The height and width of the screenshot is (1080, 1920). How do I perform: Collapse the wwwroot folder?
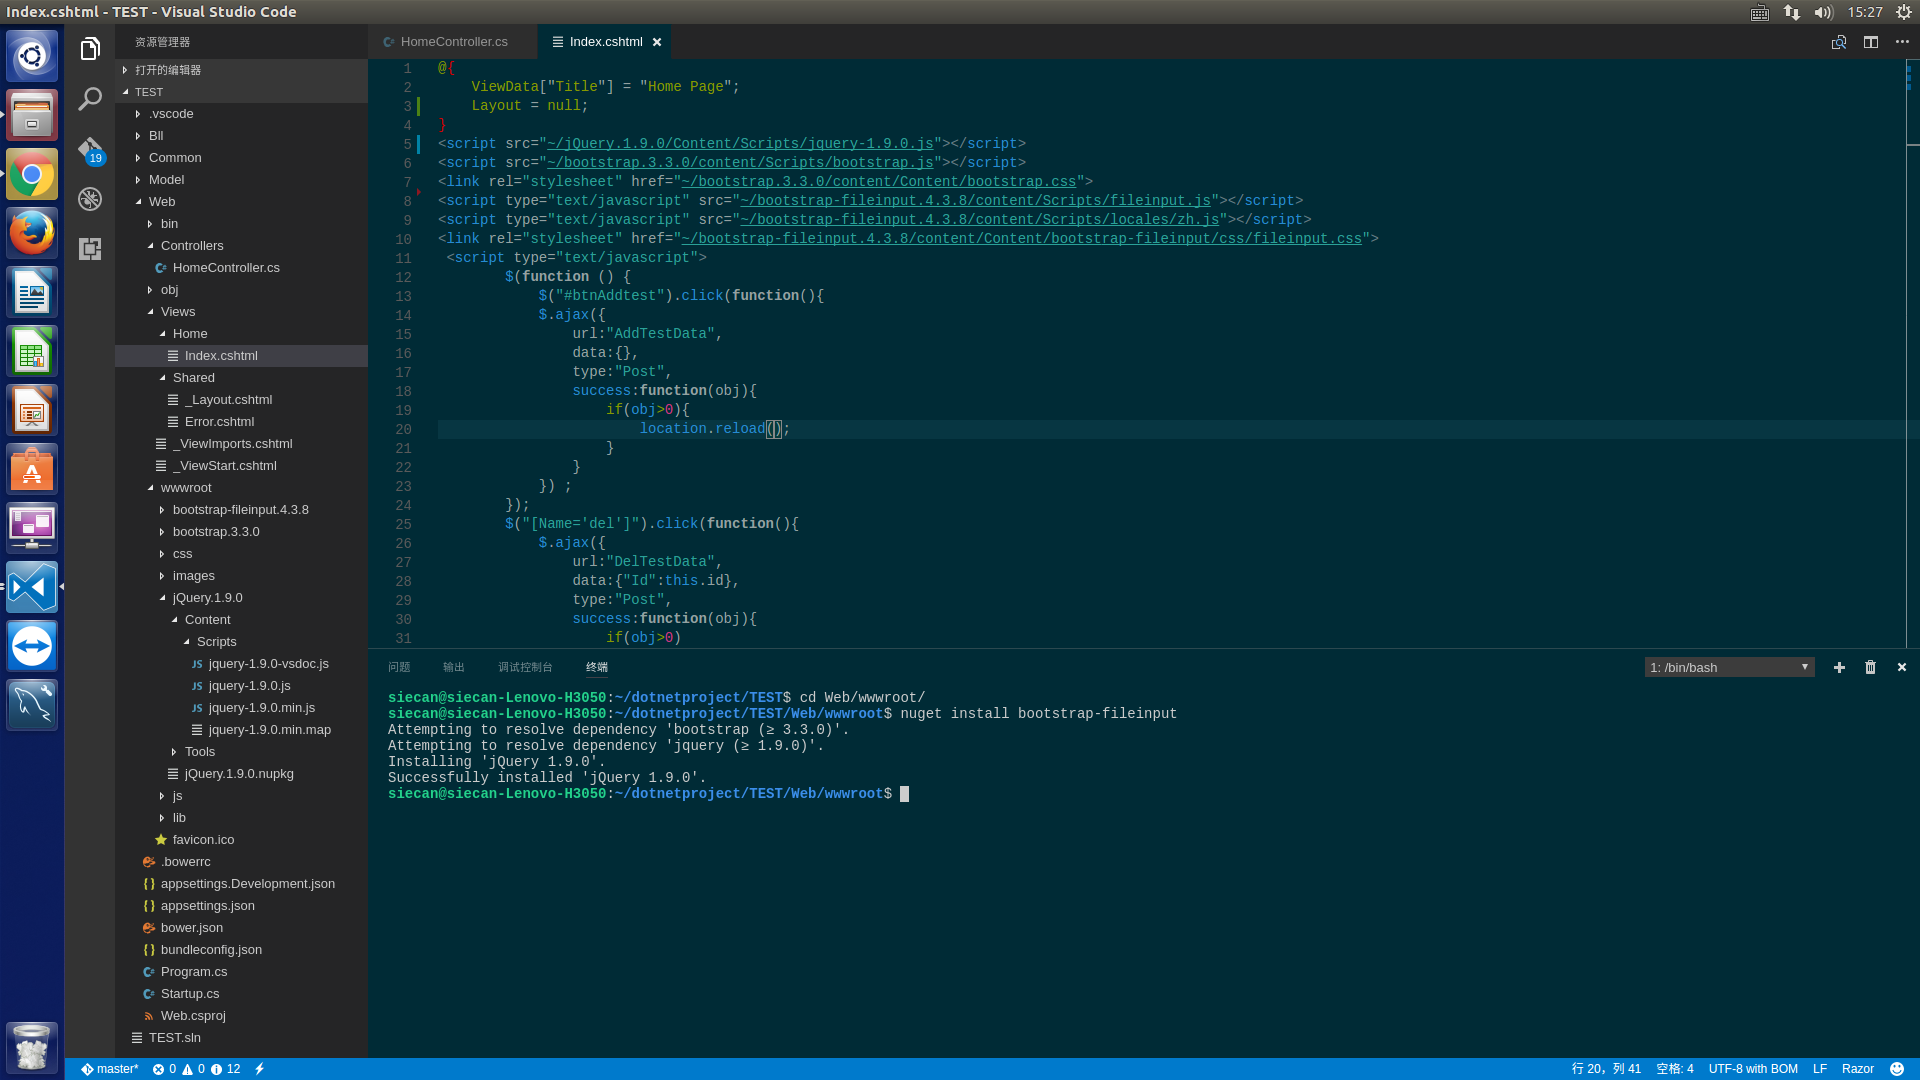tap(241, 488)
